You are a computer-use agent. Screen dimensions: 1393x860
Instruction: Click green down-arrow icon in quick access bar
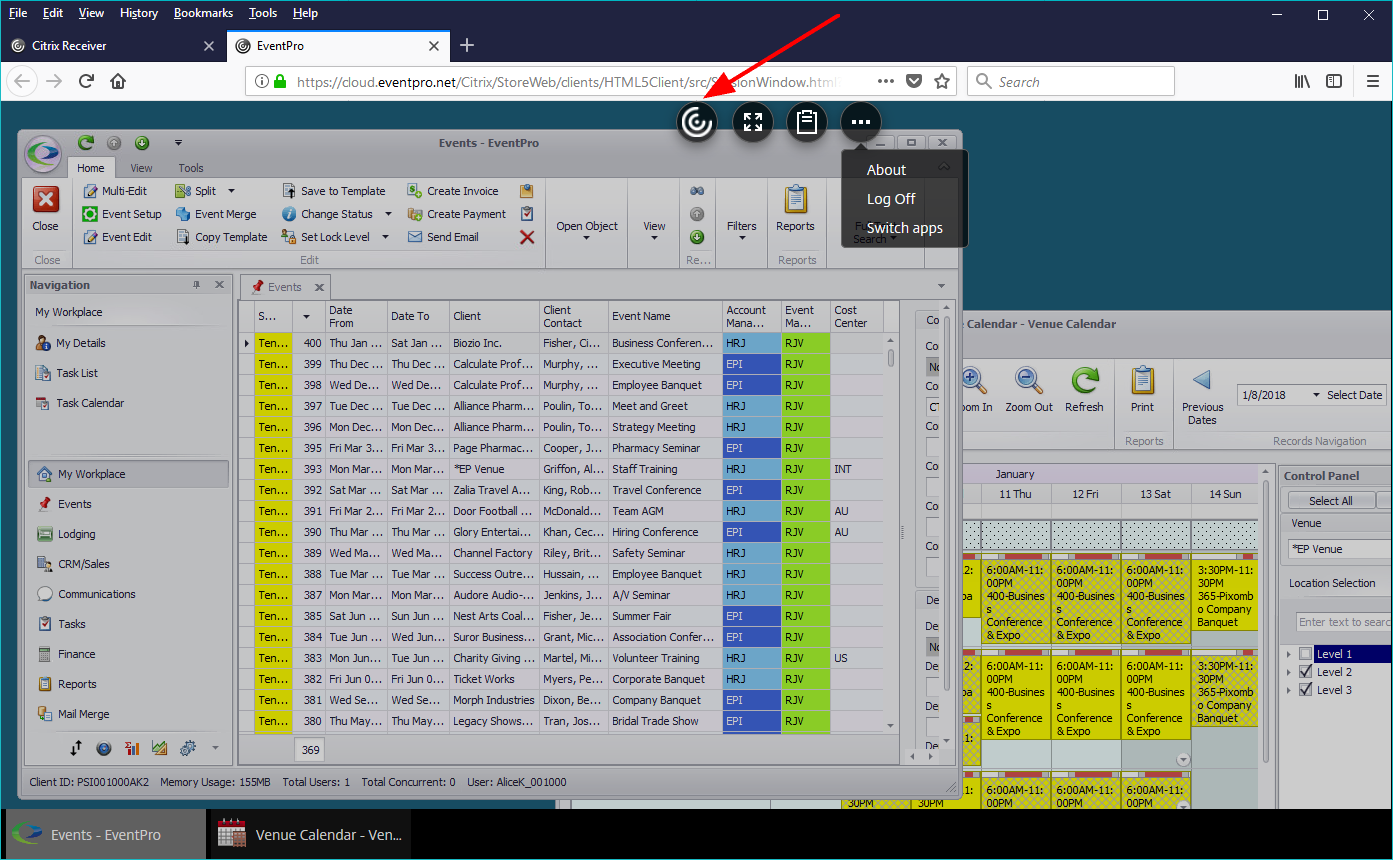(141, 143)
